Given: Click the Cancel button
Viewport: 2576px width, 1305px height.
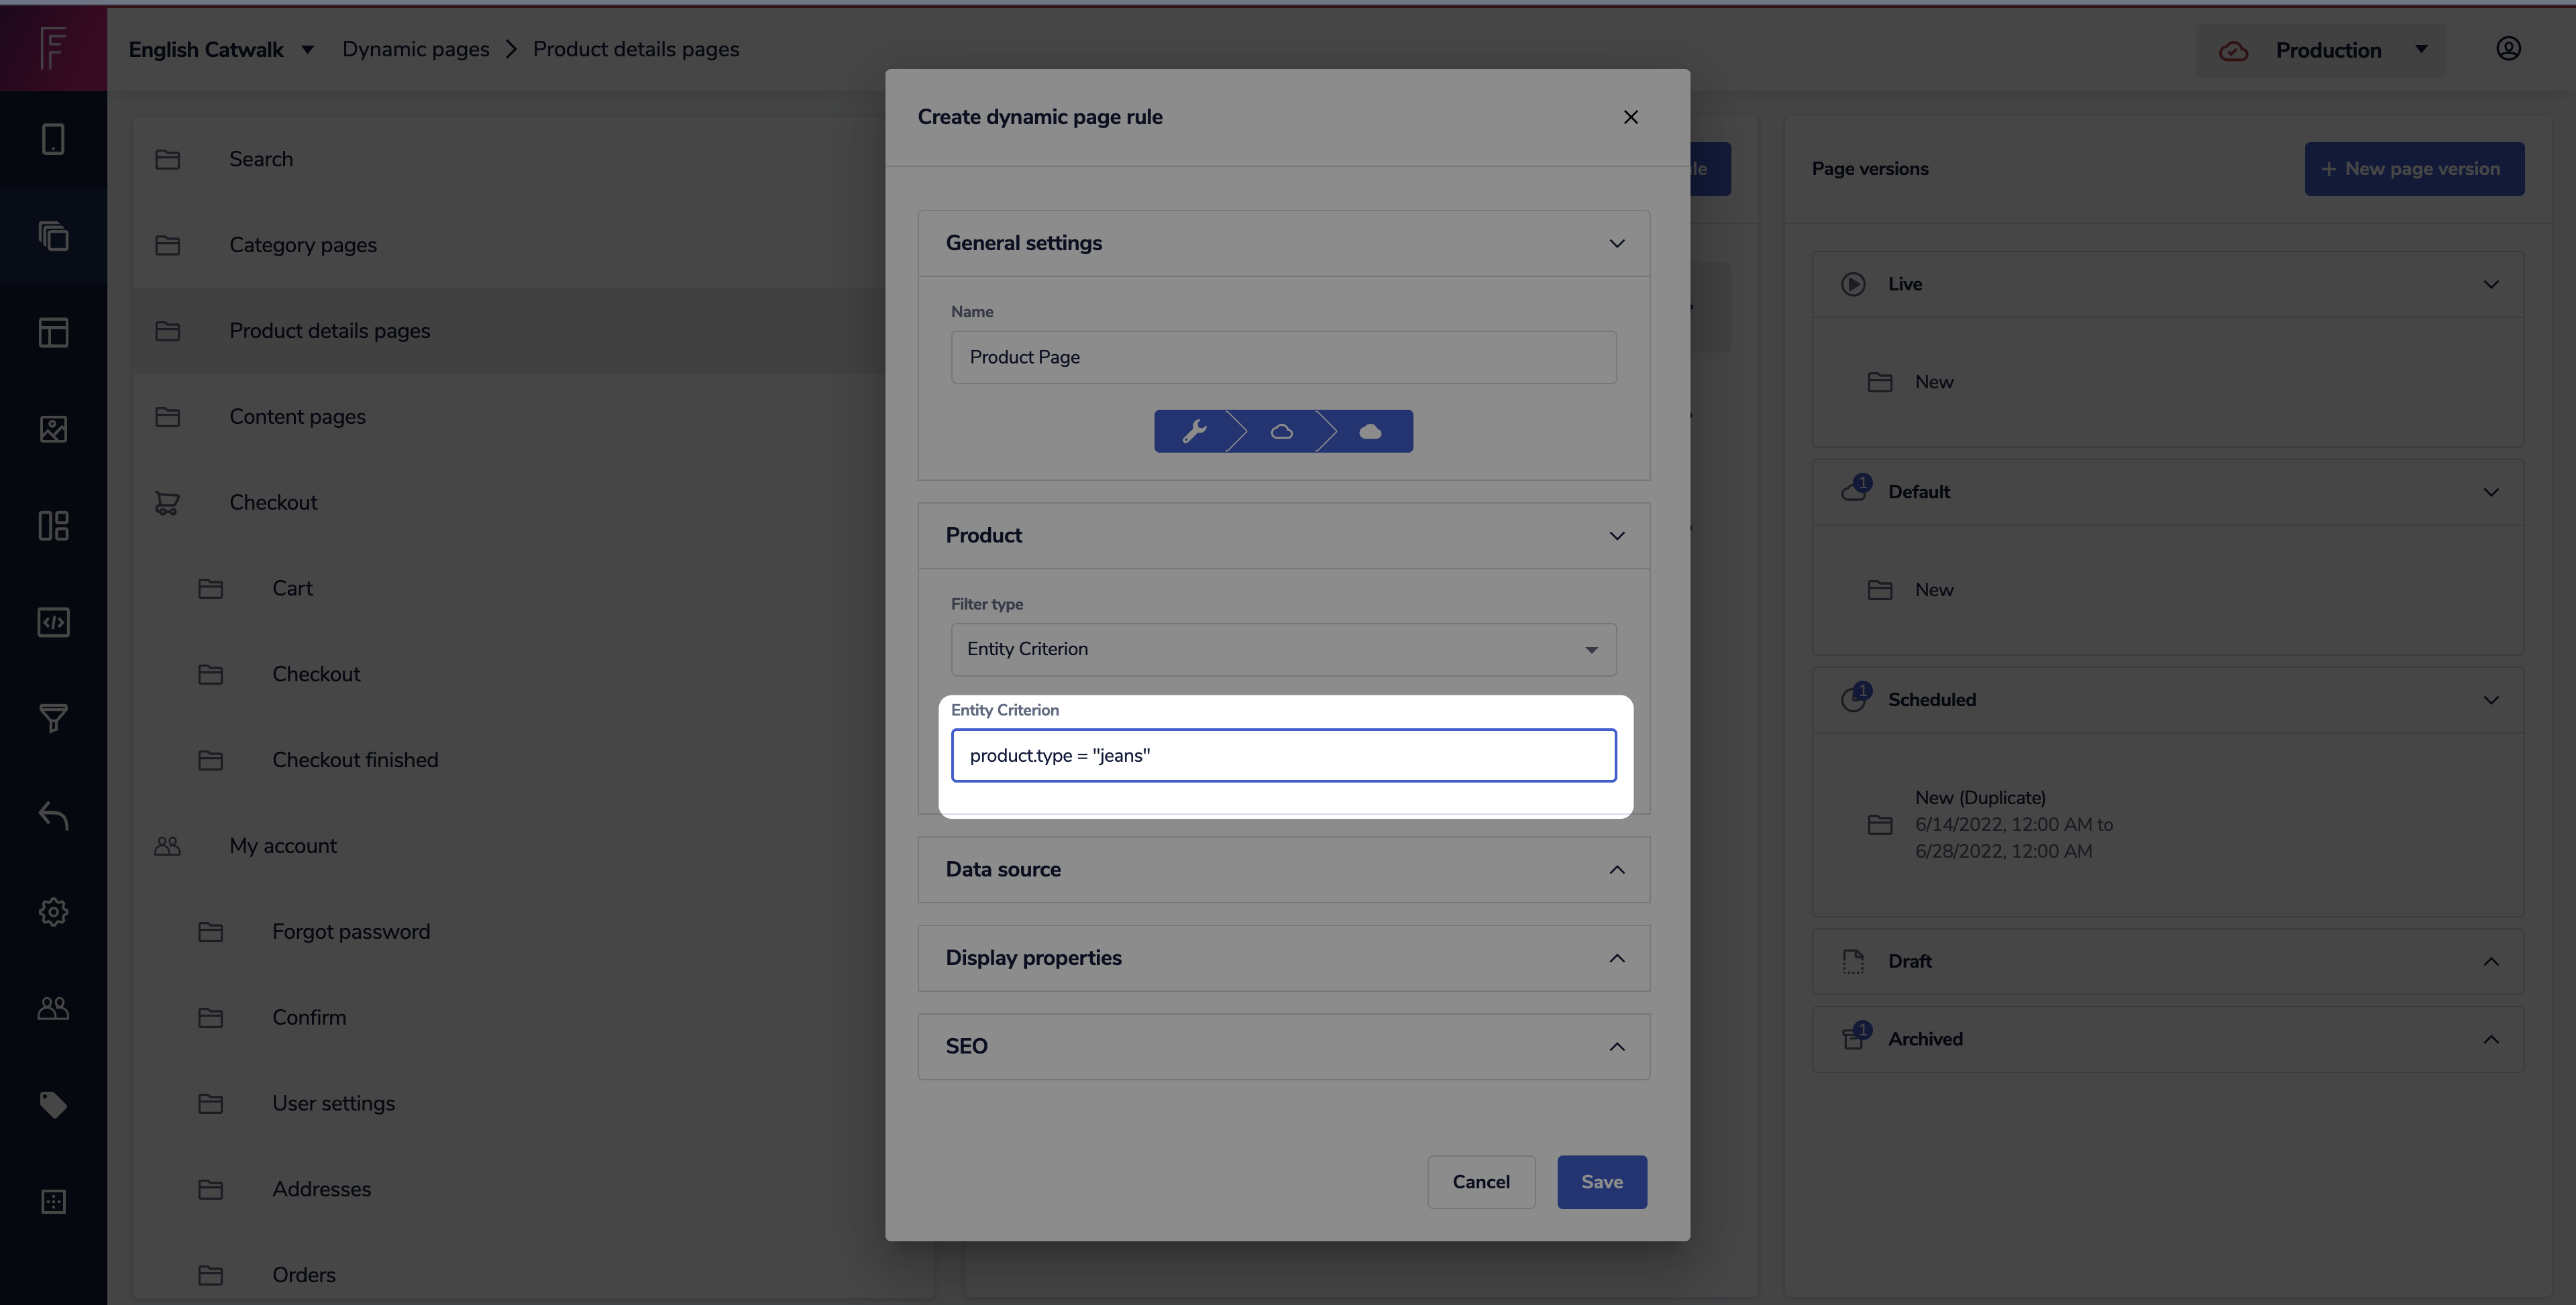Looking at the screenshot, I should click(x=1480, y=1182).
